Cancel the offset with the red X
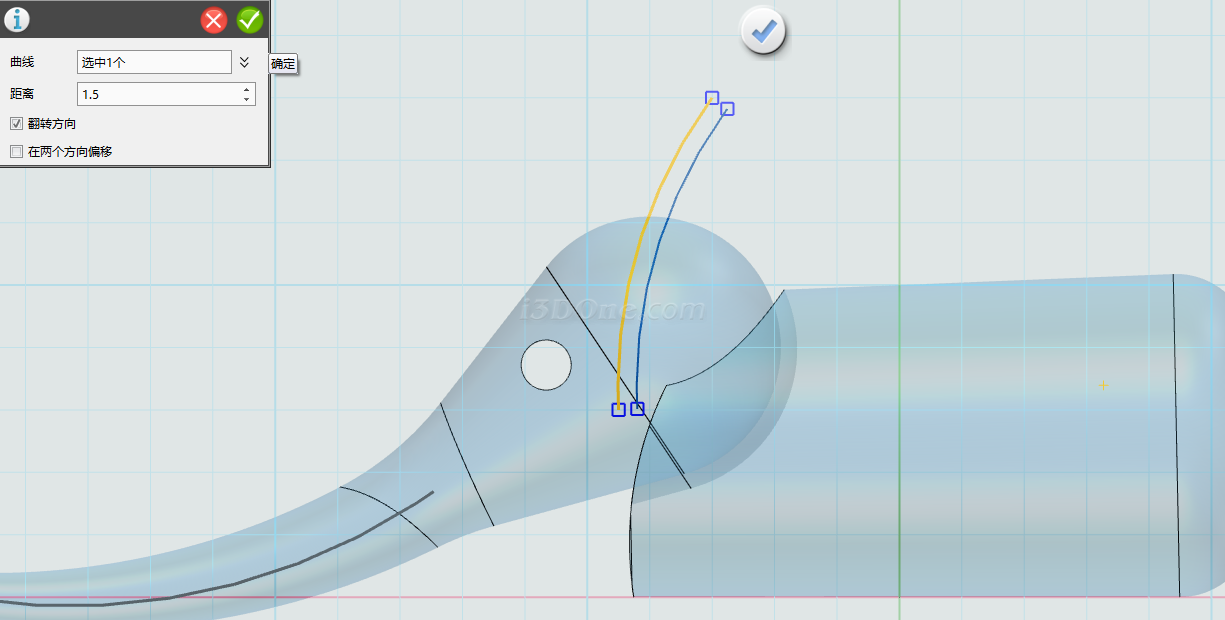The height and width of the screenshot is (620, 1225). pyautogui.click(x=214, y=20)
